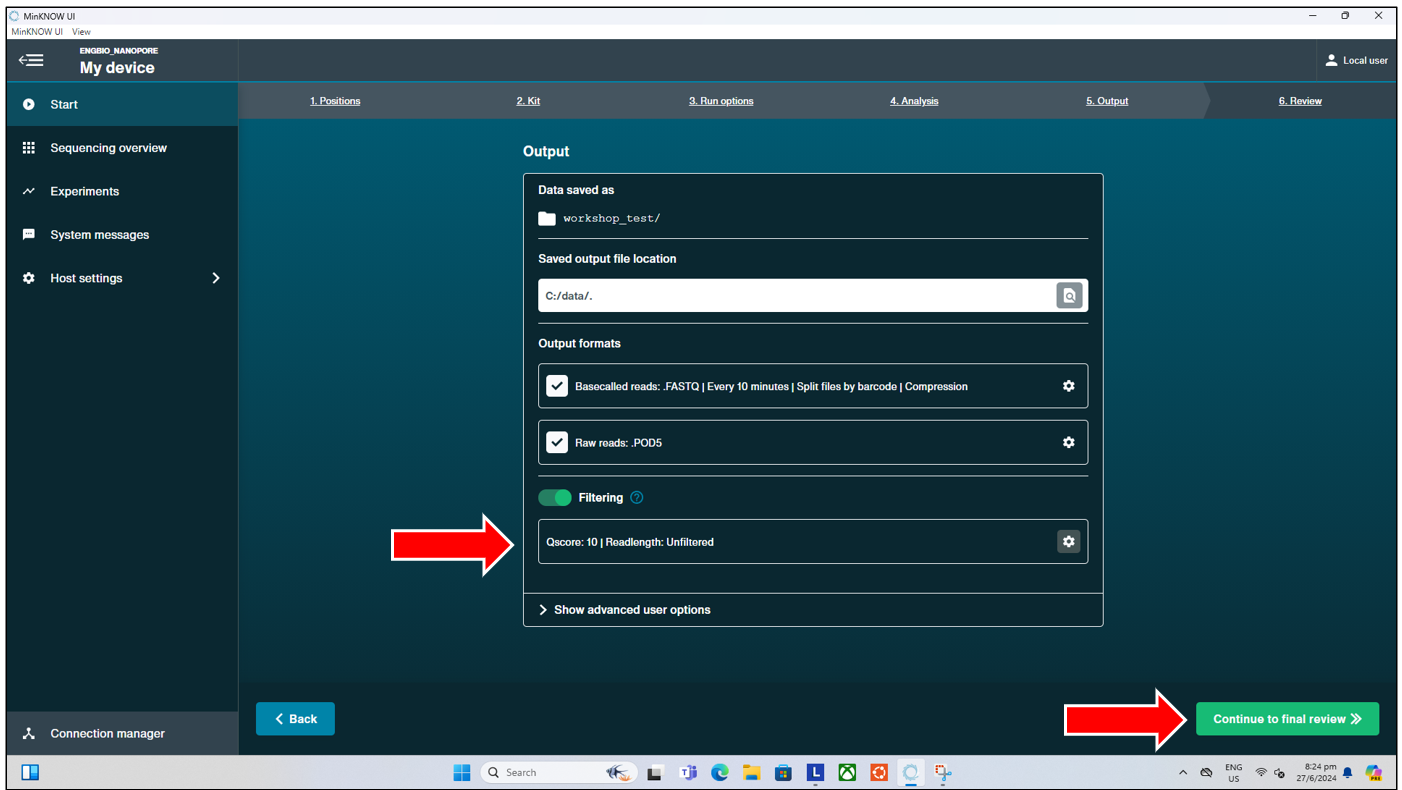Image resolution: width=1402 pixels, height=790 pixels.
Task: Click the workshop_test/ folder icon
Action: [547, 218]
